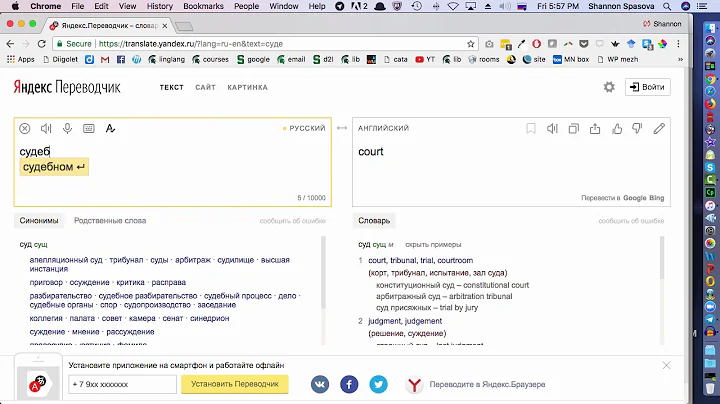Select the Словарь tab

[374, 221]
